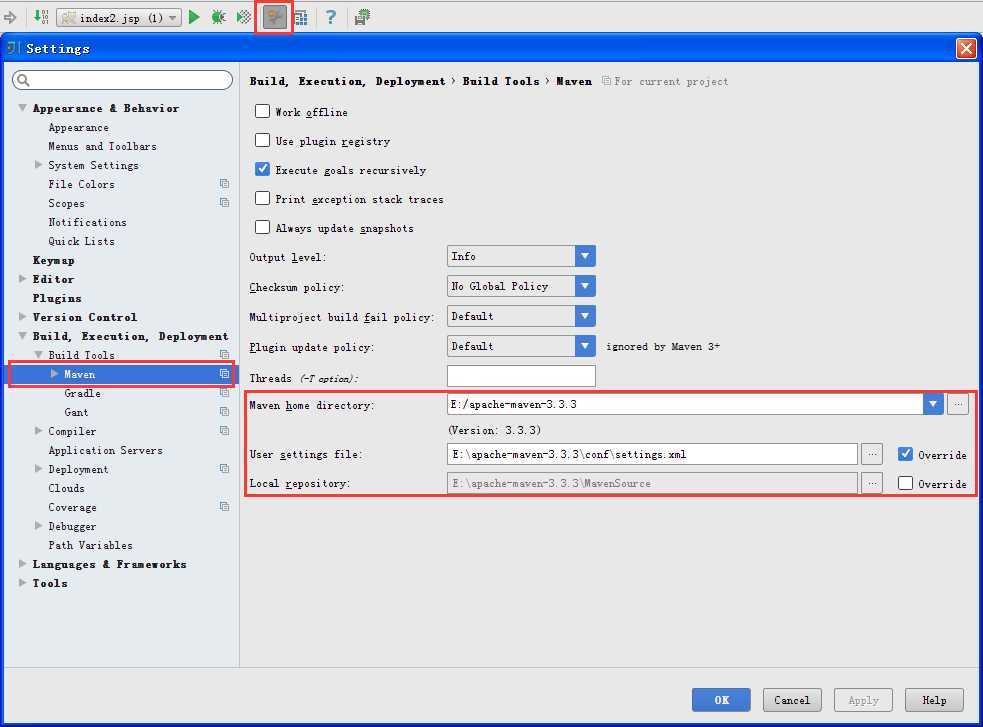Image resolution: width=983 pixels, height=727 pixels.
Task: Close the Settings dialog with X button
Action: point(966,48)
